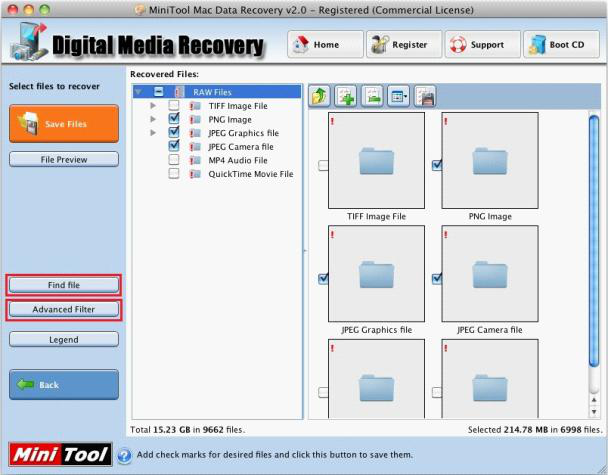Click the add-files green plus toolbar icon
Image resolution: width=608 pixels, height=475 pixels.
click(345, 96)
